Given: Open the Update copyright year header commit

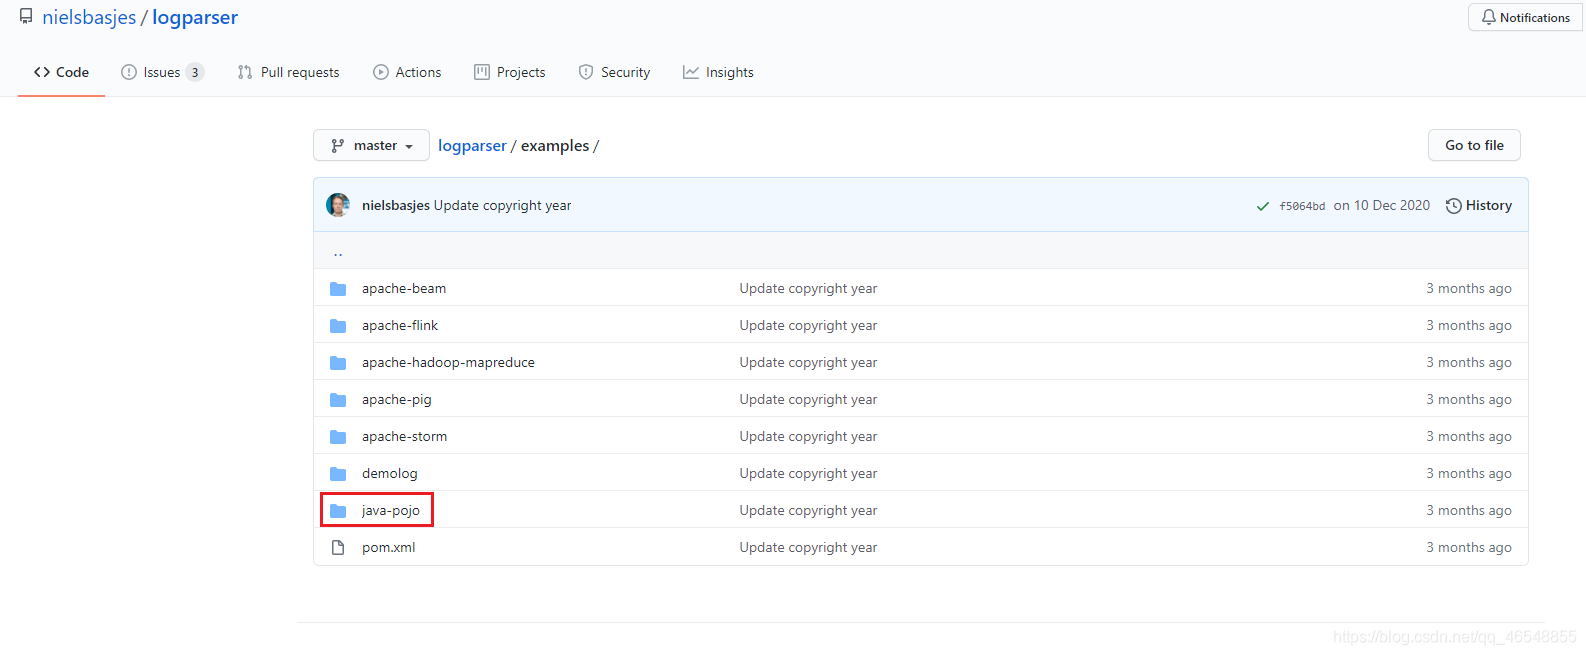Looking at the screenshot, I should 503,205.
